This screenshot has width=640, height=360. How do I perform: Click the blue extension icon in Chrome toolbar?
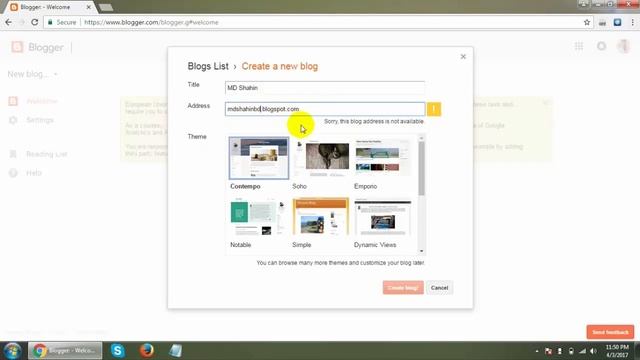click(x=618, y=22)
